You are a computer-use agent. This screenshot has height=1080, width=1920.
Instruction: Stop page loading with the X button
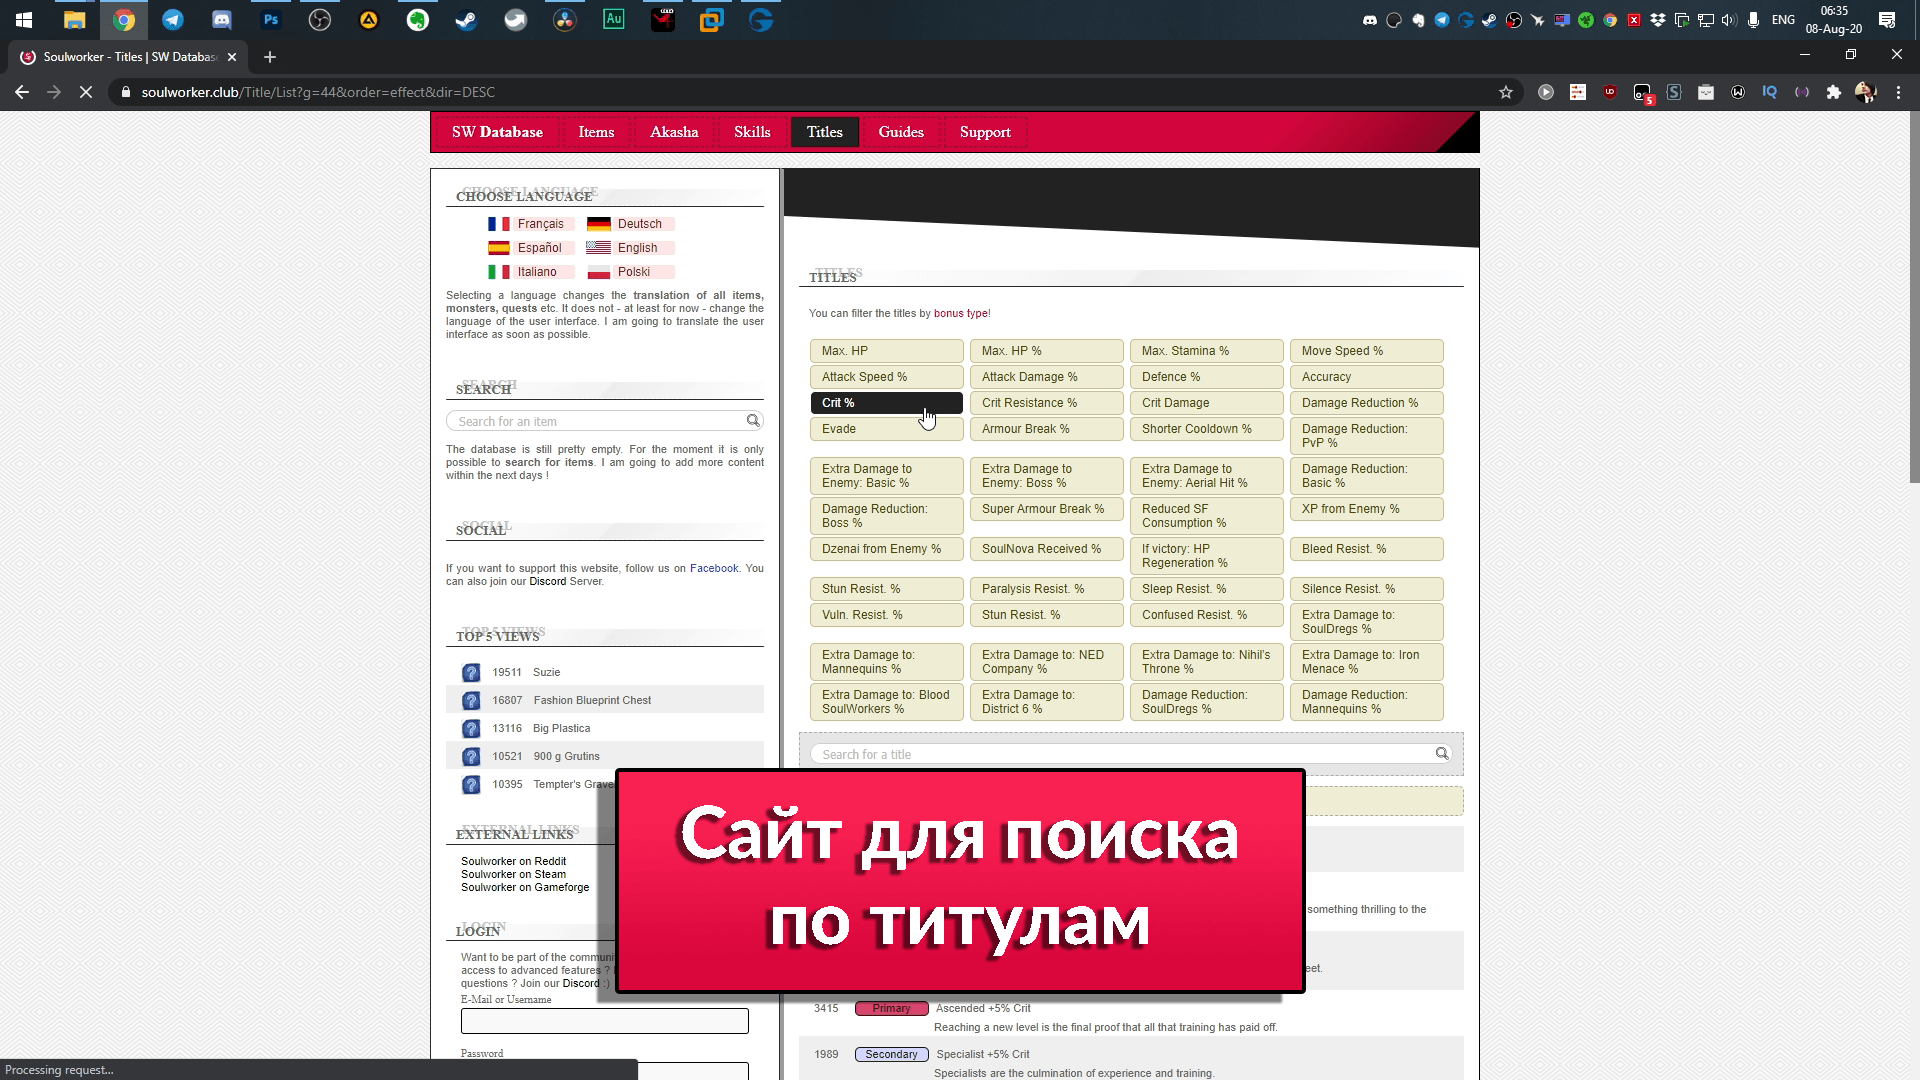click(x=86, y=92)
